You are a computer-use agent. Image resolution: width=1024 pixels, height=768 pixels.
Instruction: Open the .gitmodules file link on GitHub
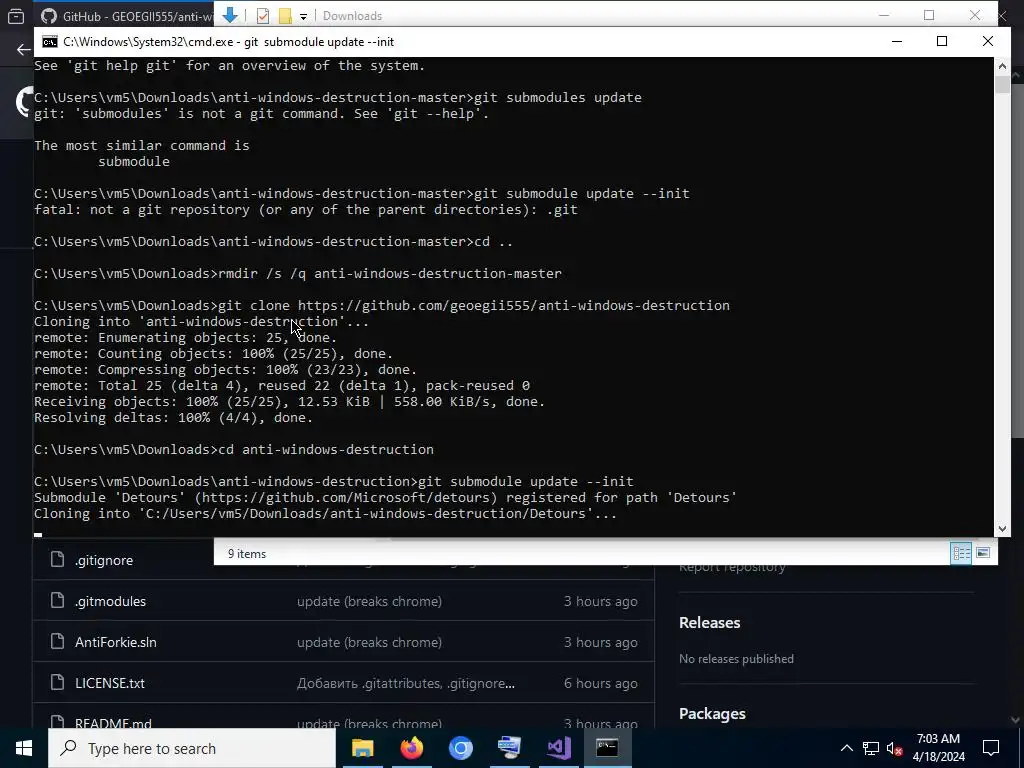110,601
